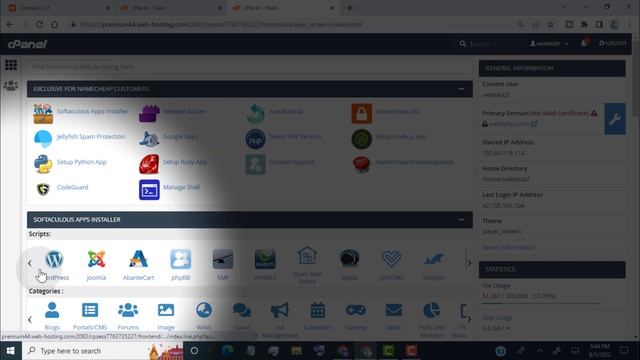640x360 pixels.
Task: Open the user account dropdown
Action: coord(549,44)
